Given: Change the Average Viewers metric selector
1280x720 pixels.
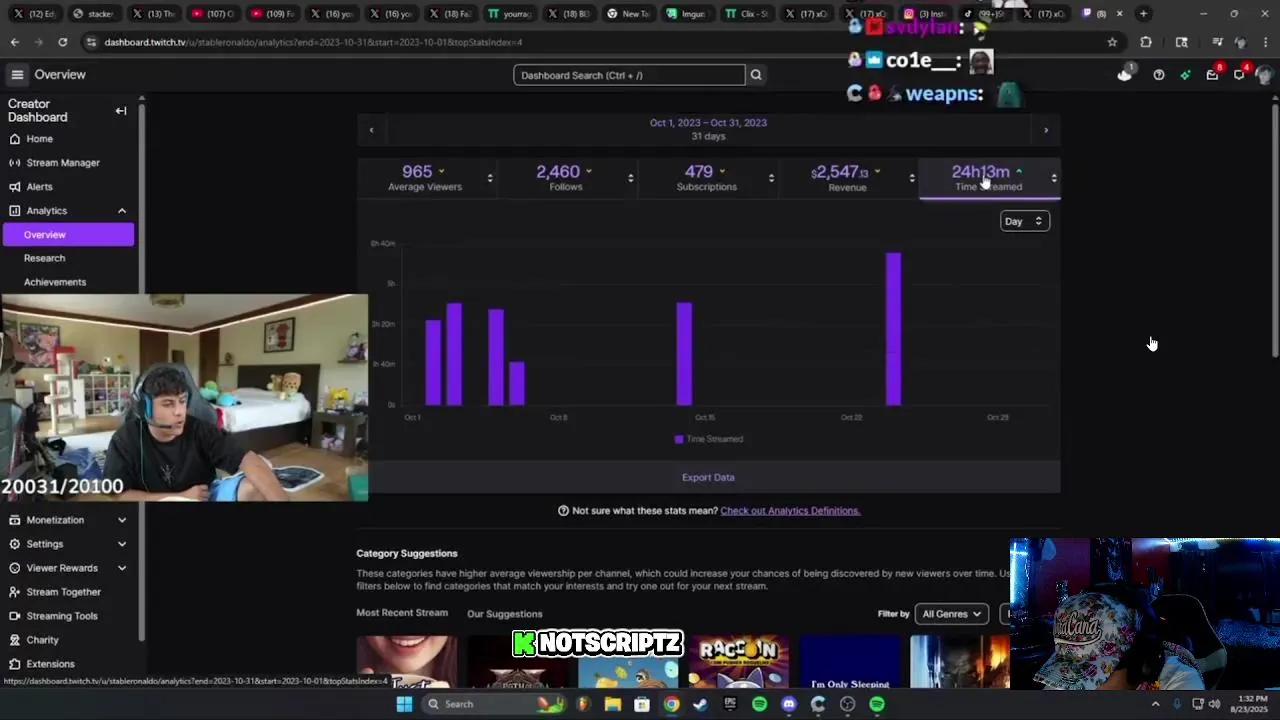Looking at the screenshot, I should [490, 178].
